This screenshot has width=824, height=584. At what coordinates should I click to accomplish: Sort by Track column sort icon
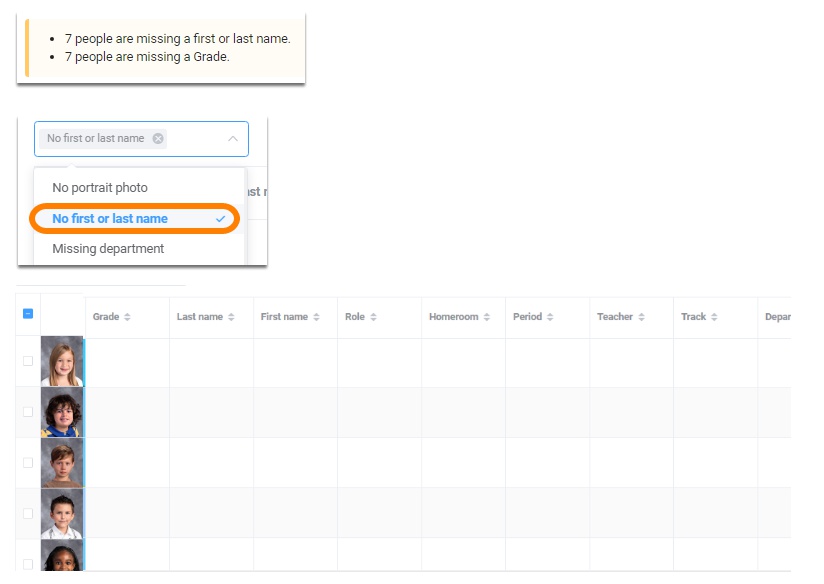pos(715,317)
